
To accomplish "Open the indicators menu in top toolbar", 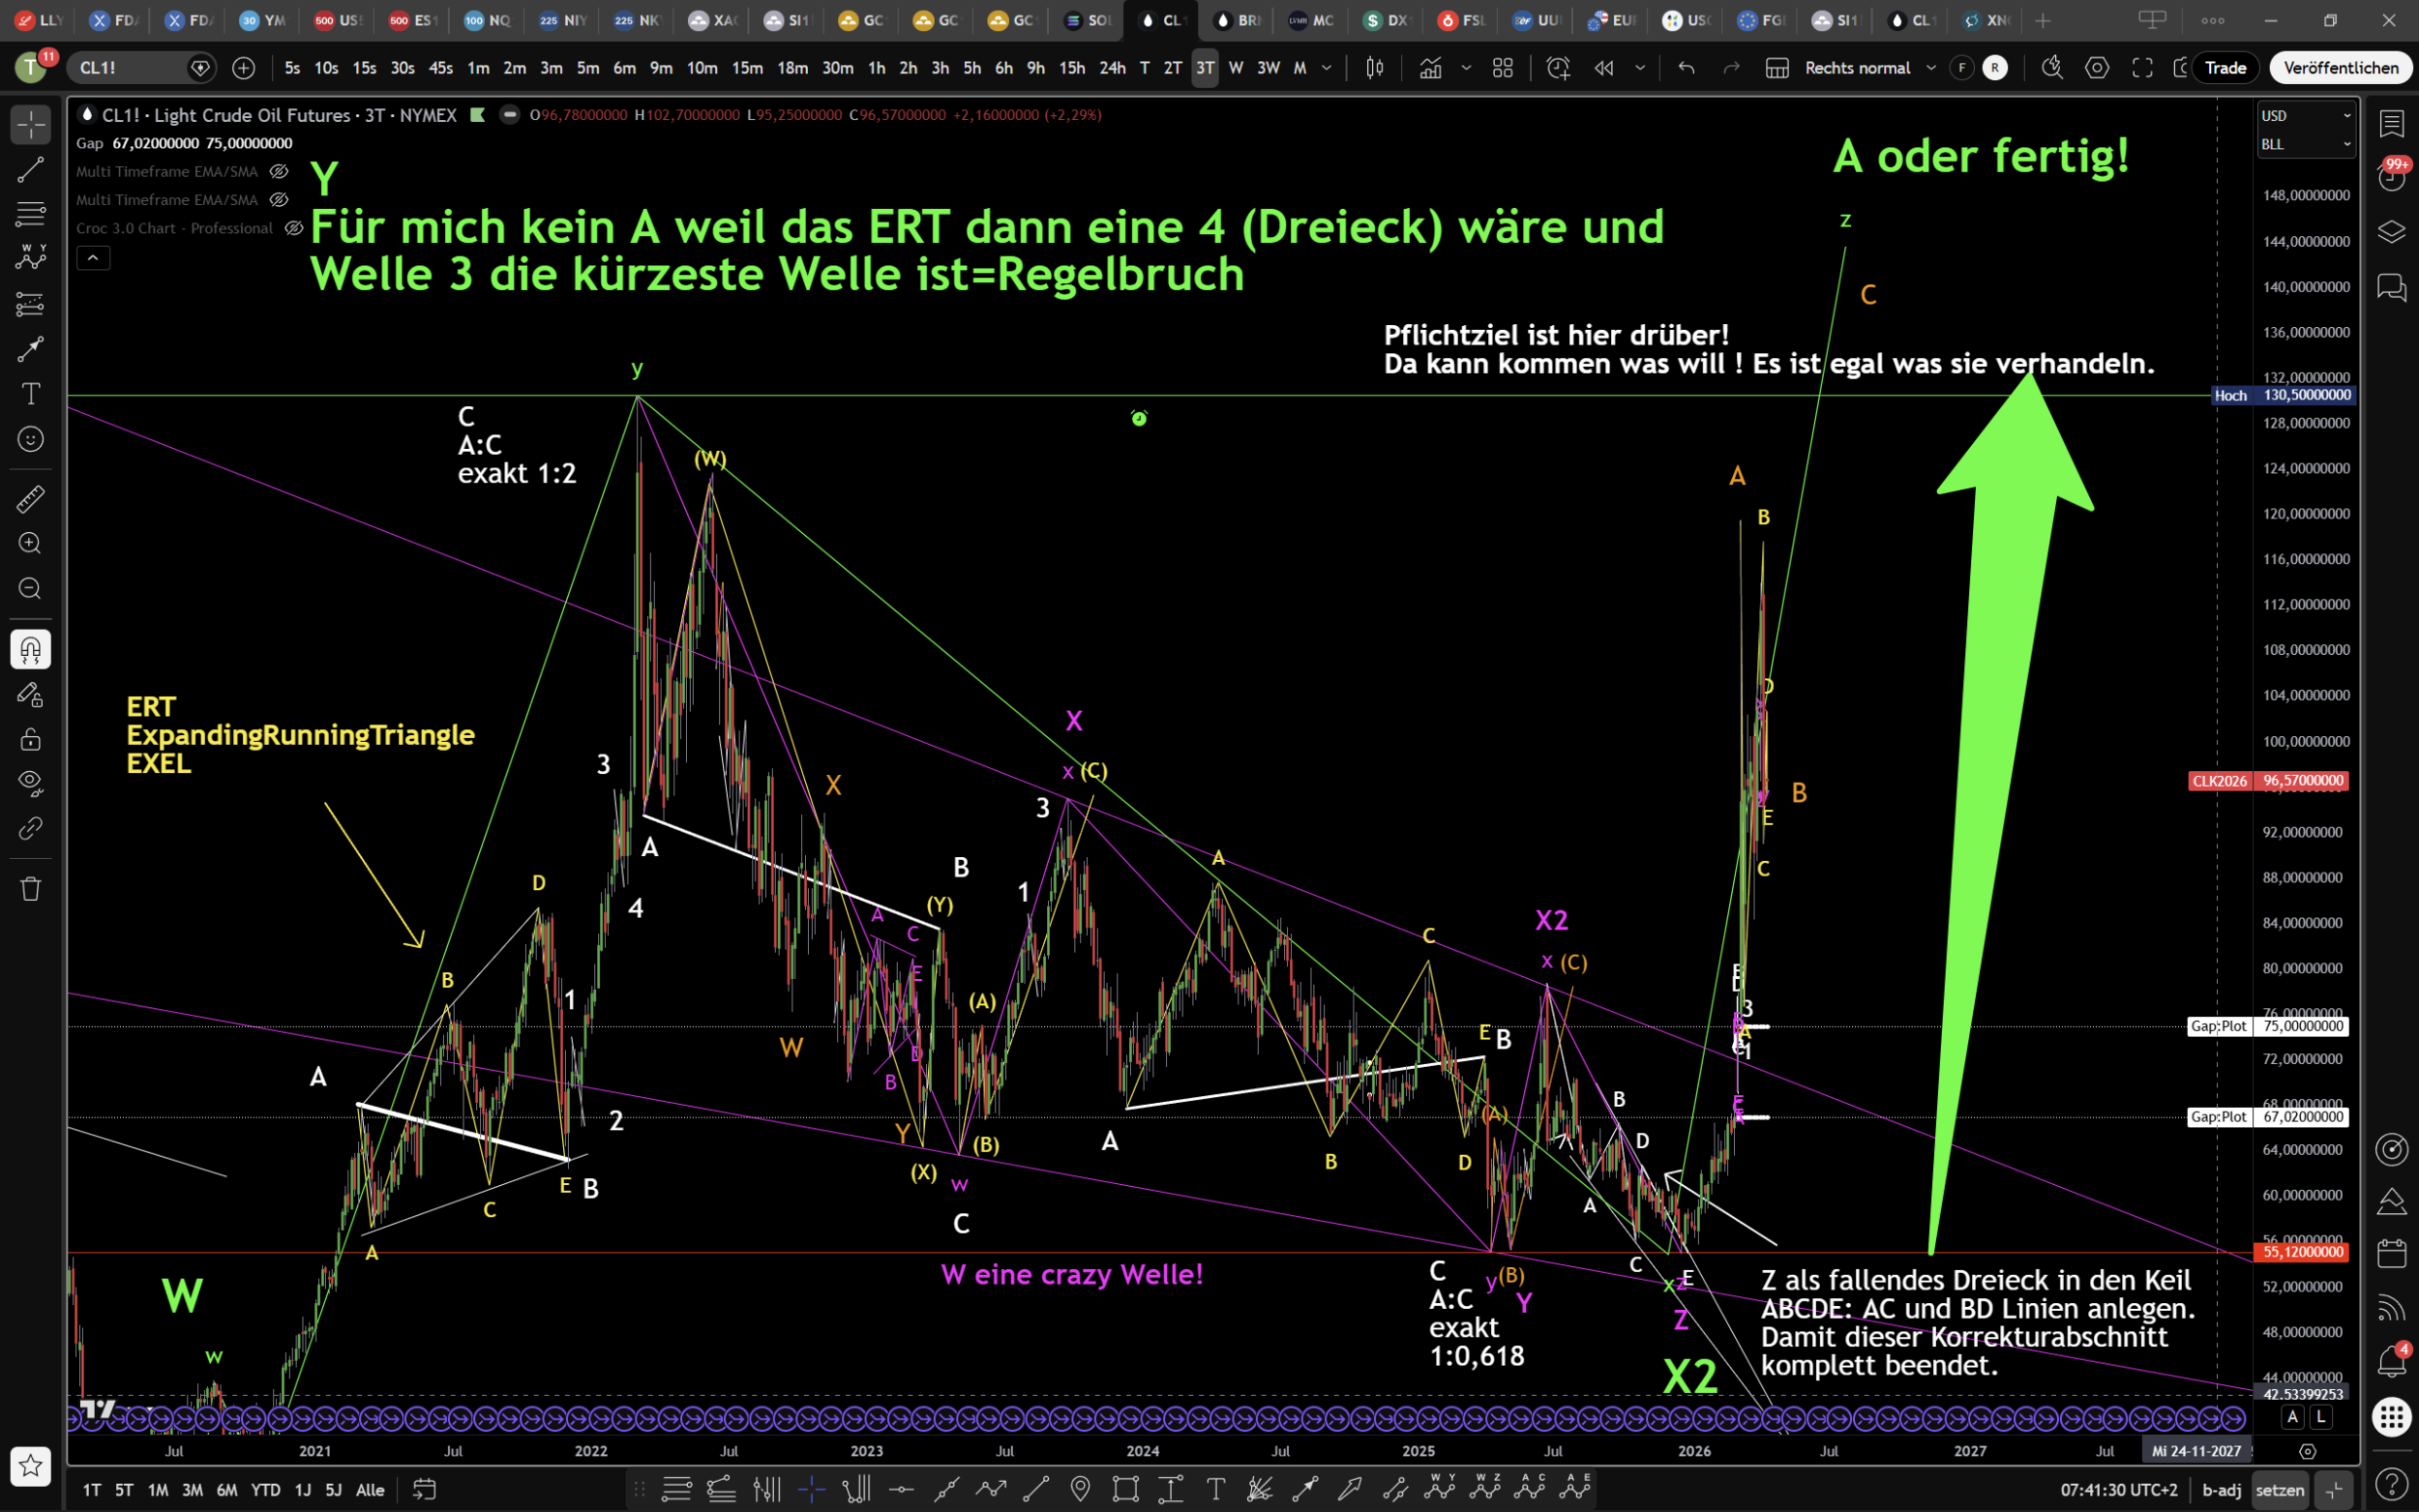I will point(1430,68).
